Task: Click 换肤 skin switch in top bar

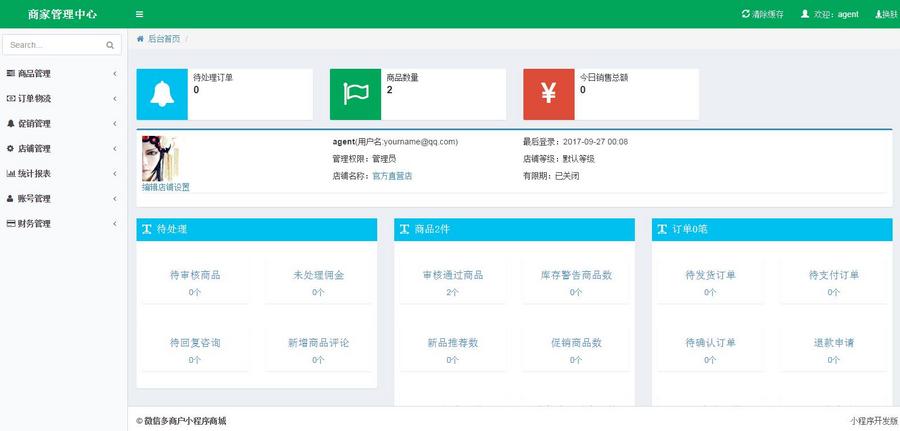Action: tap(887, 14)
